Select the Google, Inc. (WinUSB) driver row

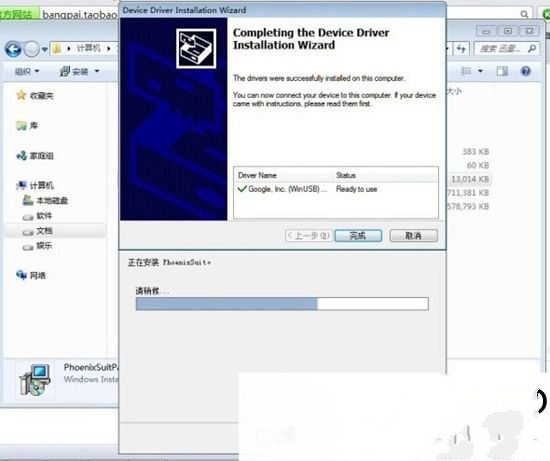click(x=336, y=189)
